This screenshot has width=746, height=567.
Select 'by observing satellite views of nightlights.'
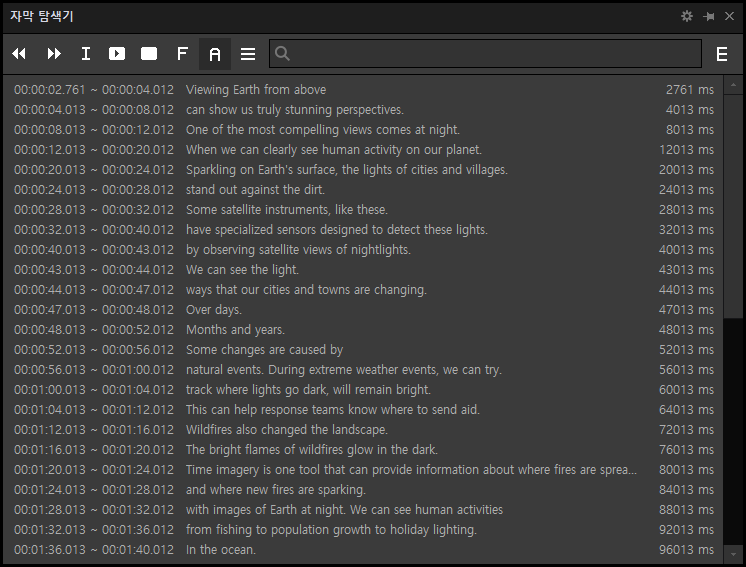coord(298,250)
